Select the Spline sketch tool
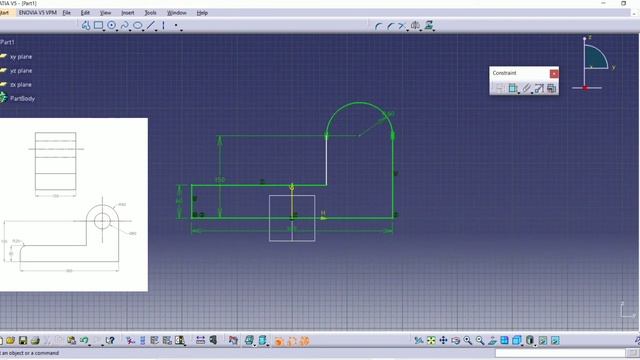640x360 pixels. coord(124,26)
